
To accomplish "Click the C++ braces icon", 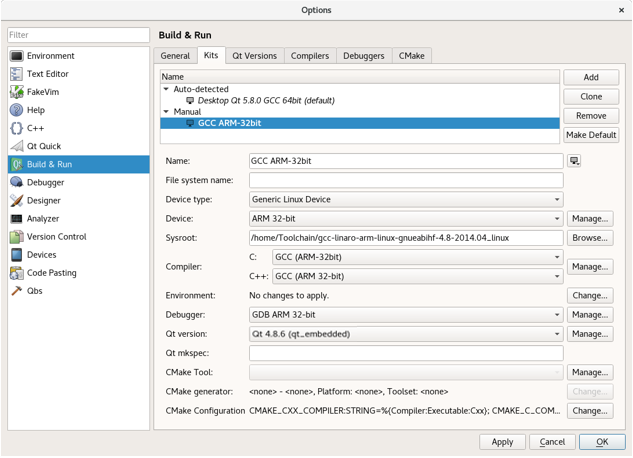I will [x=17, y=128].
